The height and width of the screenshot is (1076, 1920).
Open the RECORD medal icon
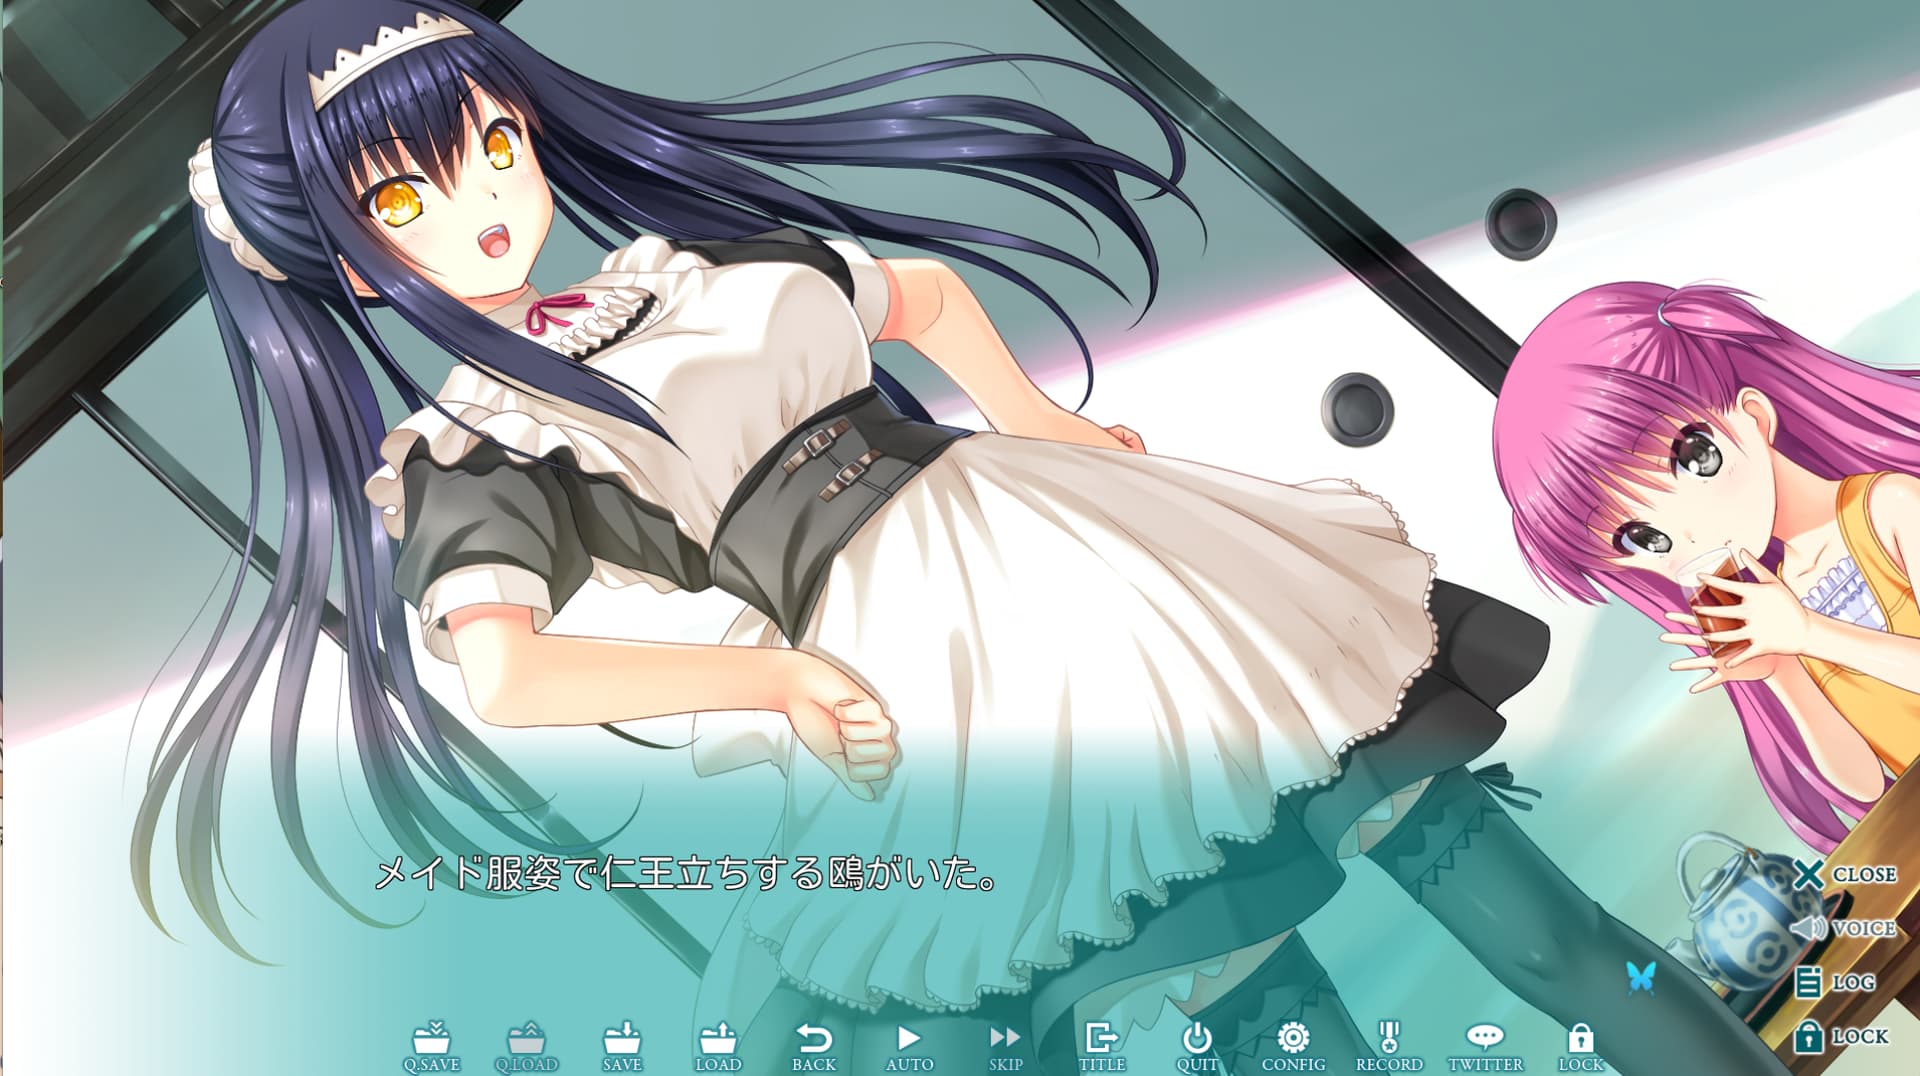tap(1389, 1048)
